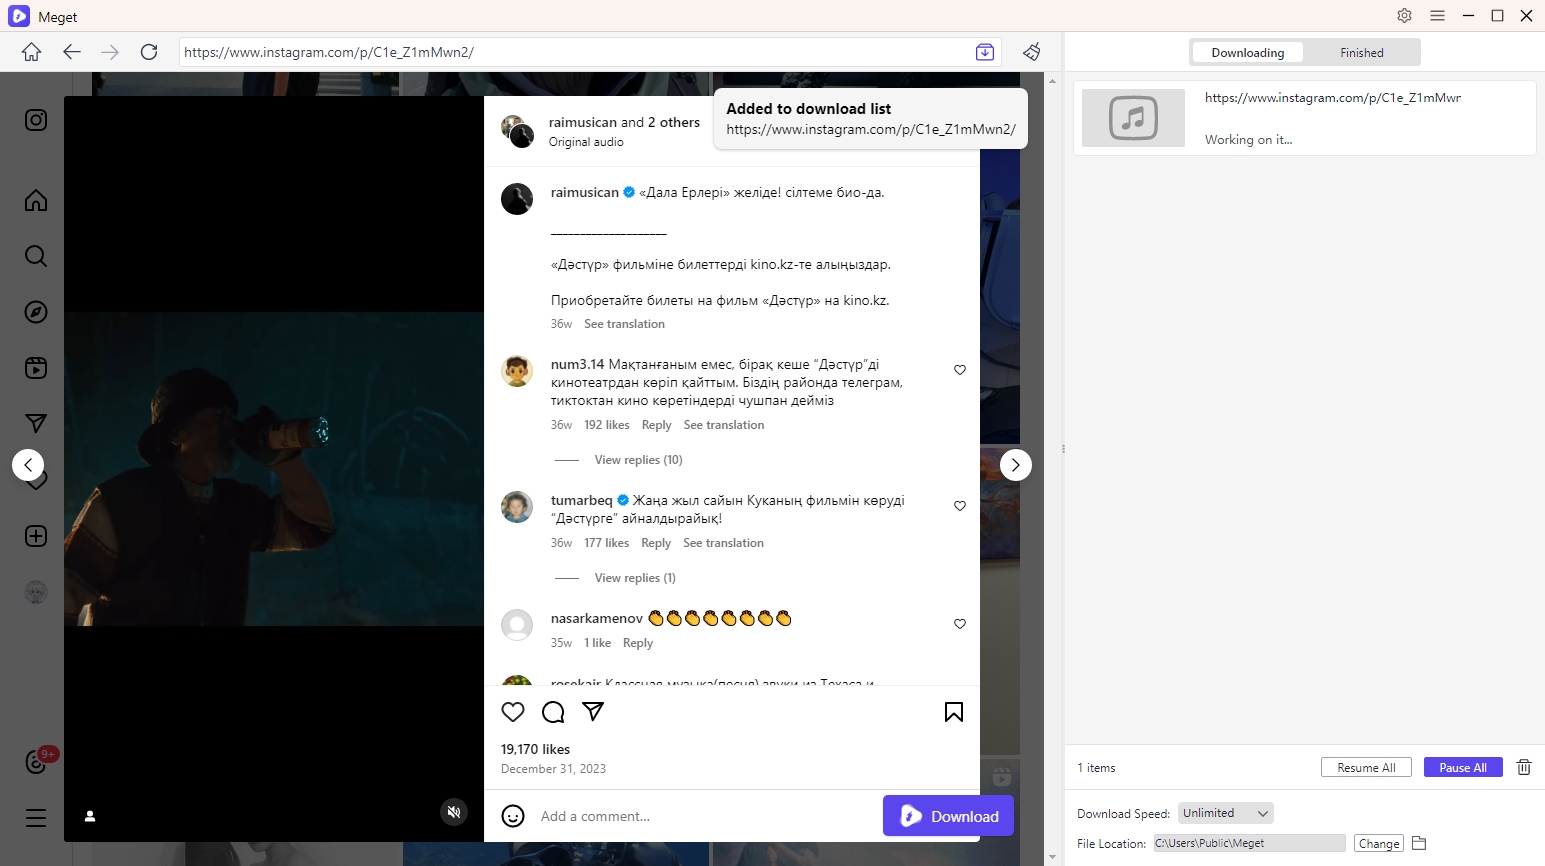Open Meget settings gear
The width and height of the screenshot is (1545, 866).
(1405, 15)
